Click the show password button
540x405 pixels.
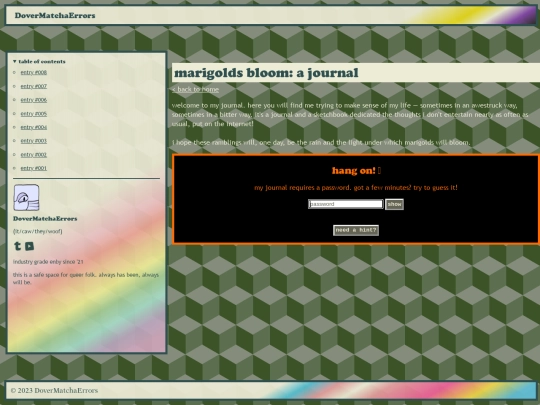[x=394, y=204]
